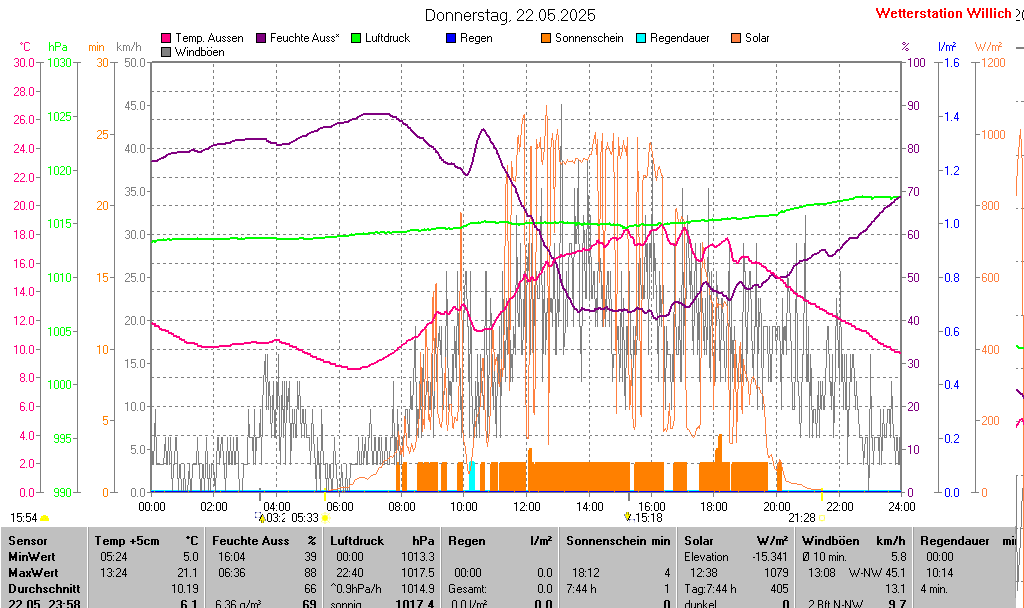Screen dimensions: 1024x608
Task: Click the 13:24 maximum temperature time
Action: (x=114, y=573)
